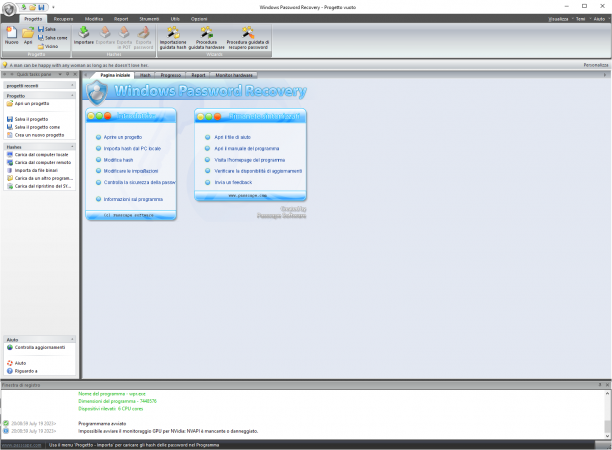Viewport: 612px width, 450px height.
Task: Collapse the Hashes sidebar section
Action: tap(72, 147)
